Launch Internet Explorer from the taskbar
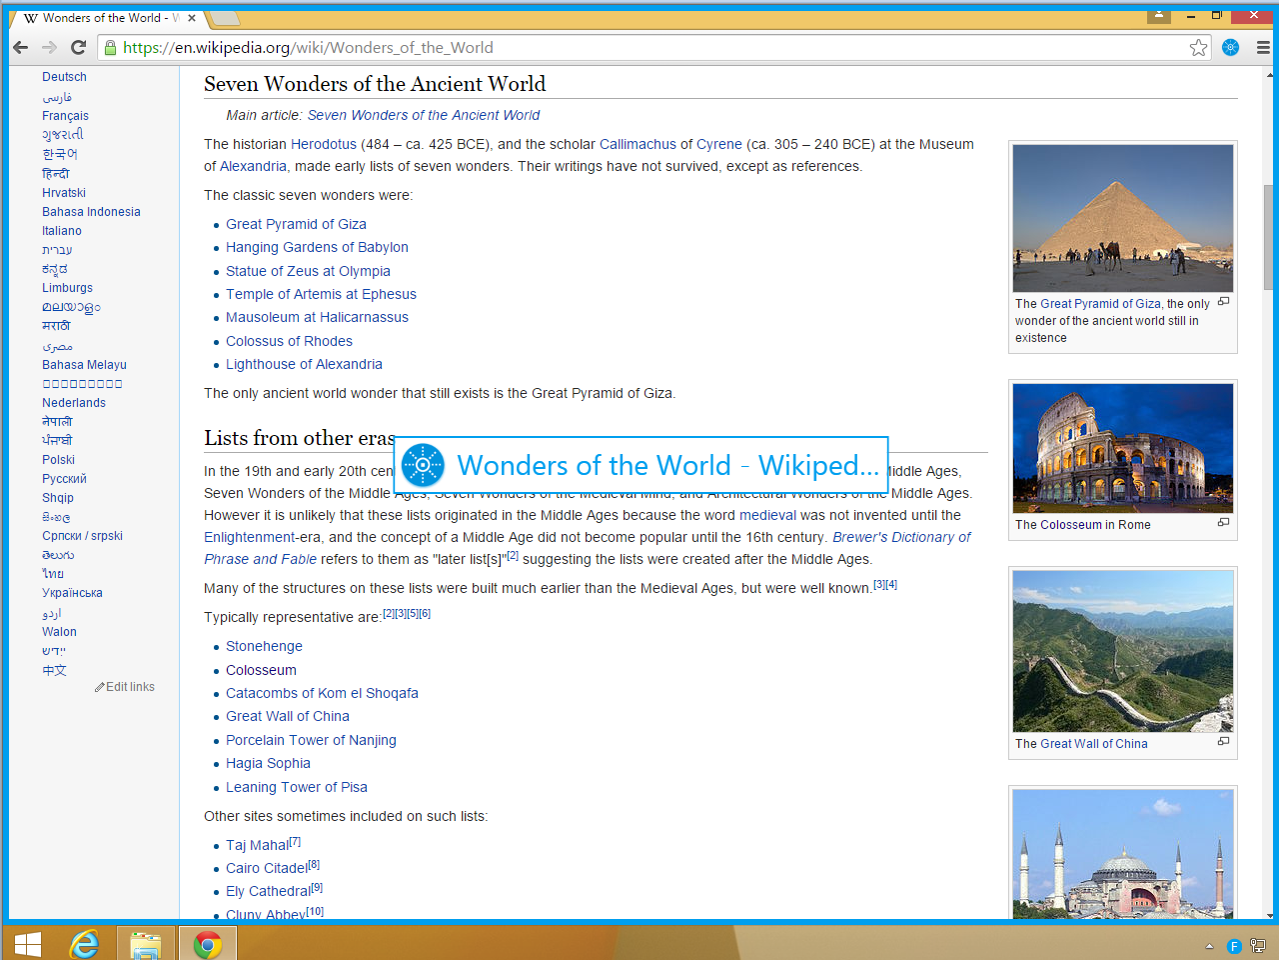Image resolution: width=1280 pixels, height=960 pixels. 85,944
